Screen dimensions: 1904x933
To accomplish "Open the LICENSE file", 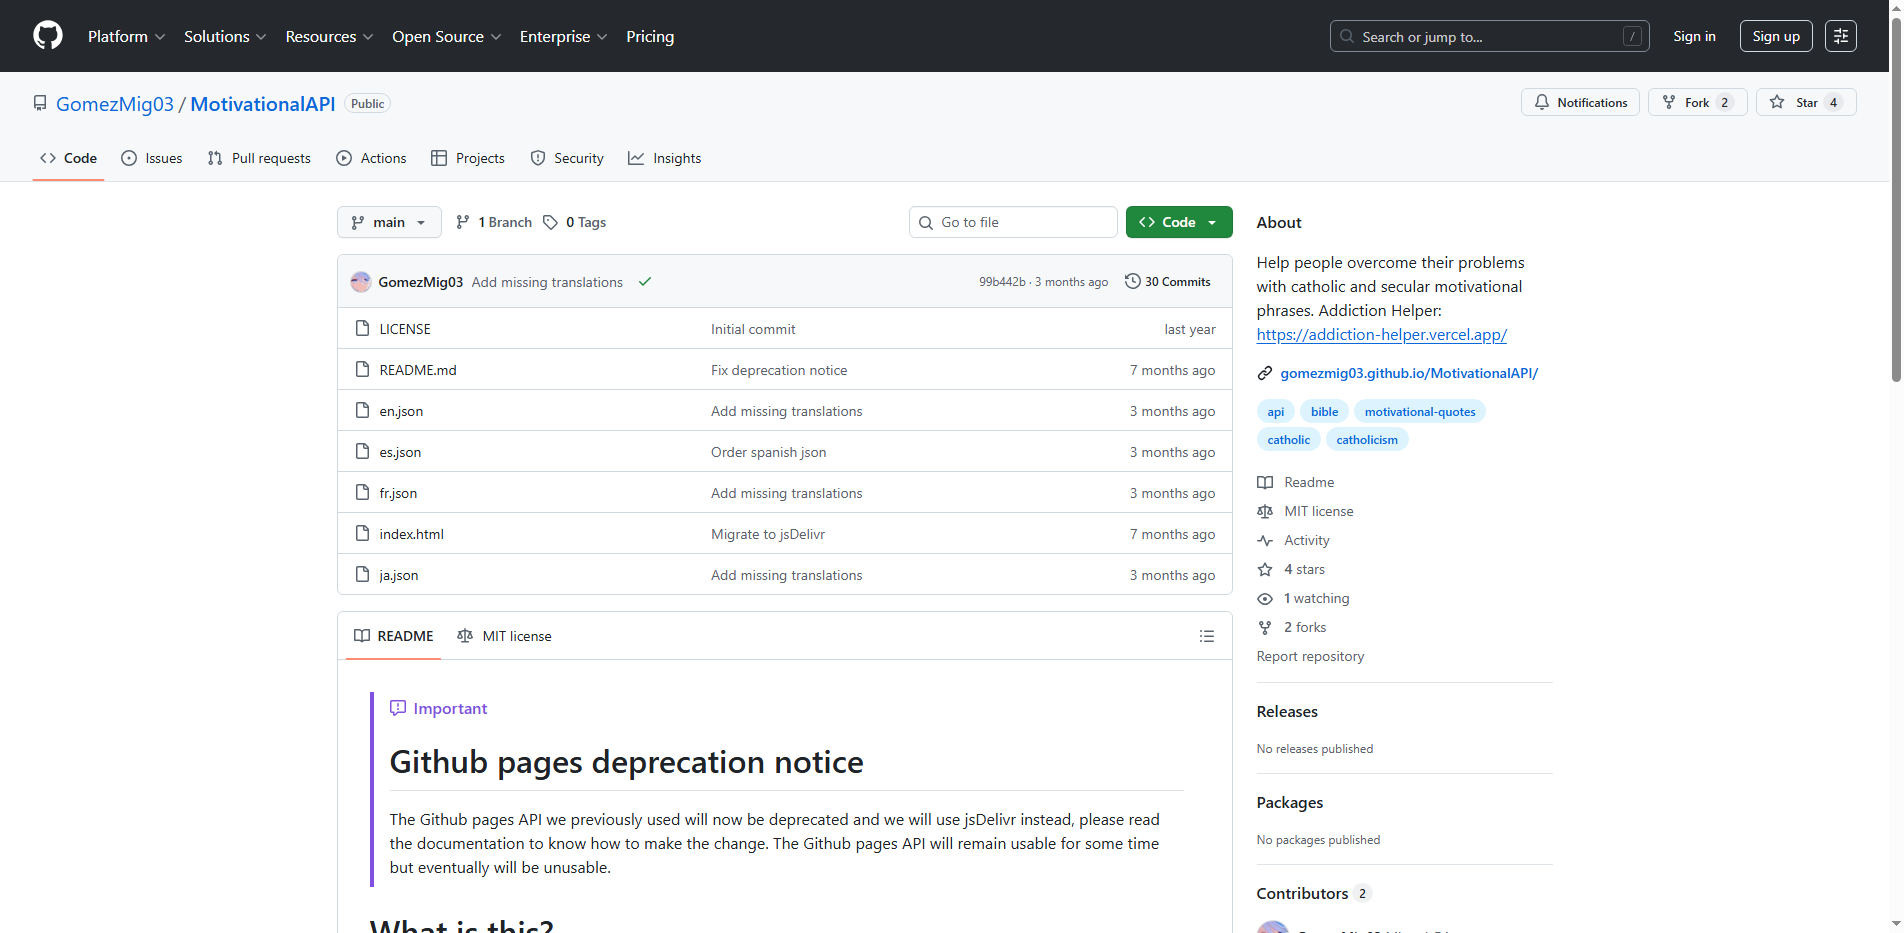I will point(405,329).
